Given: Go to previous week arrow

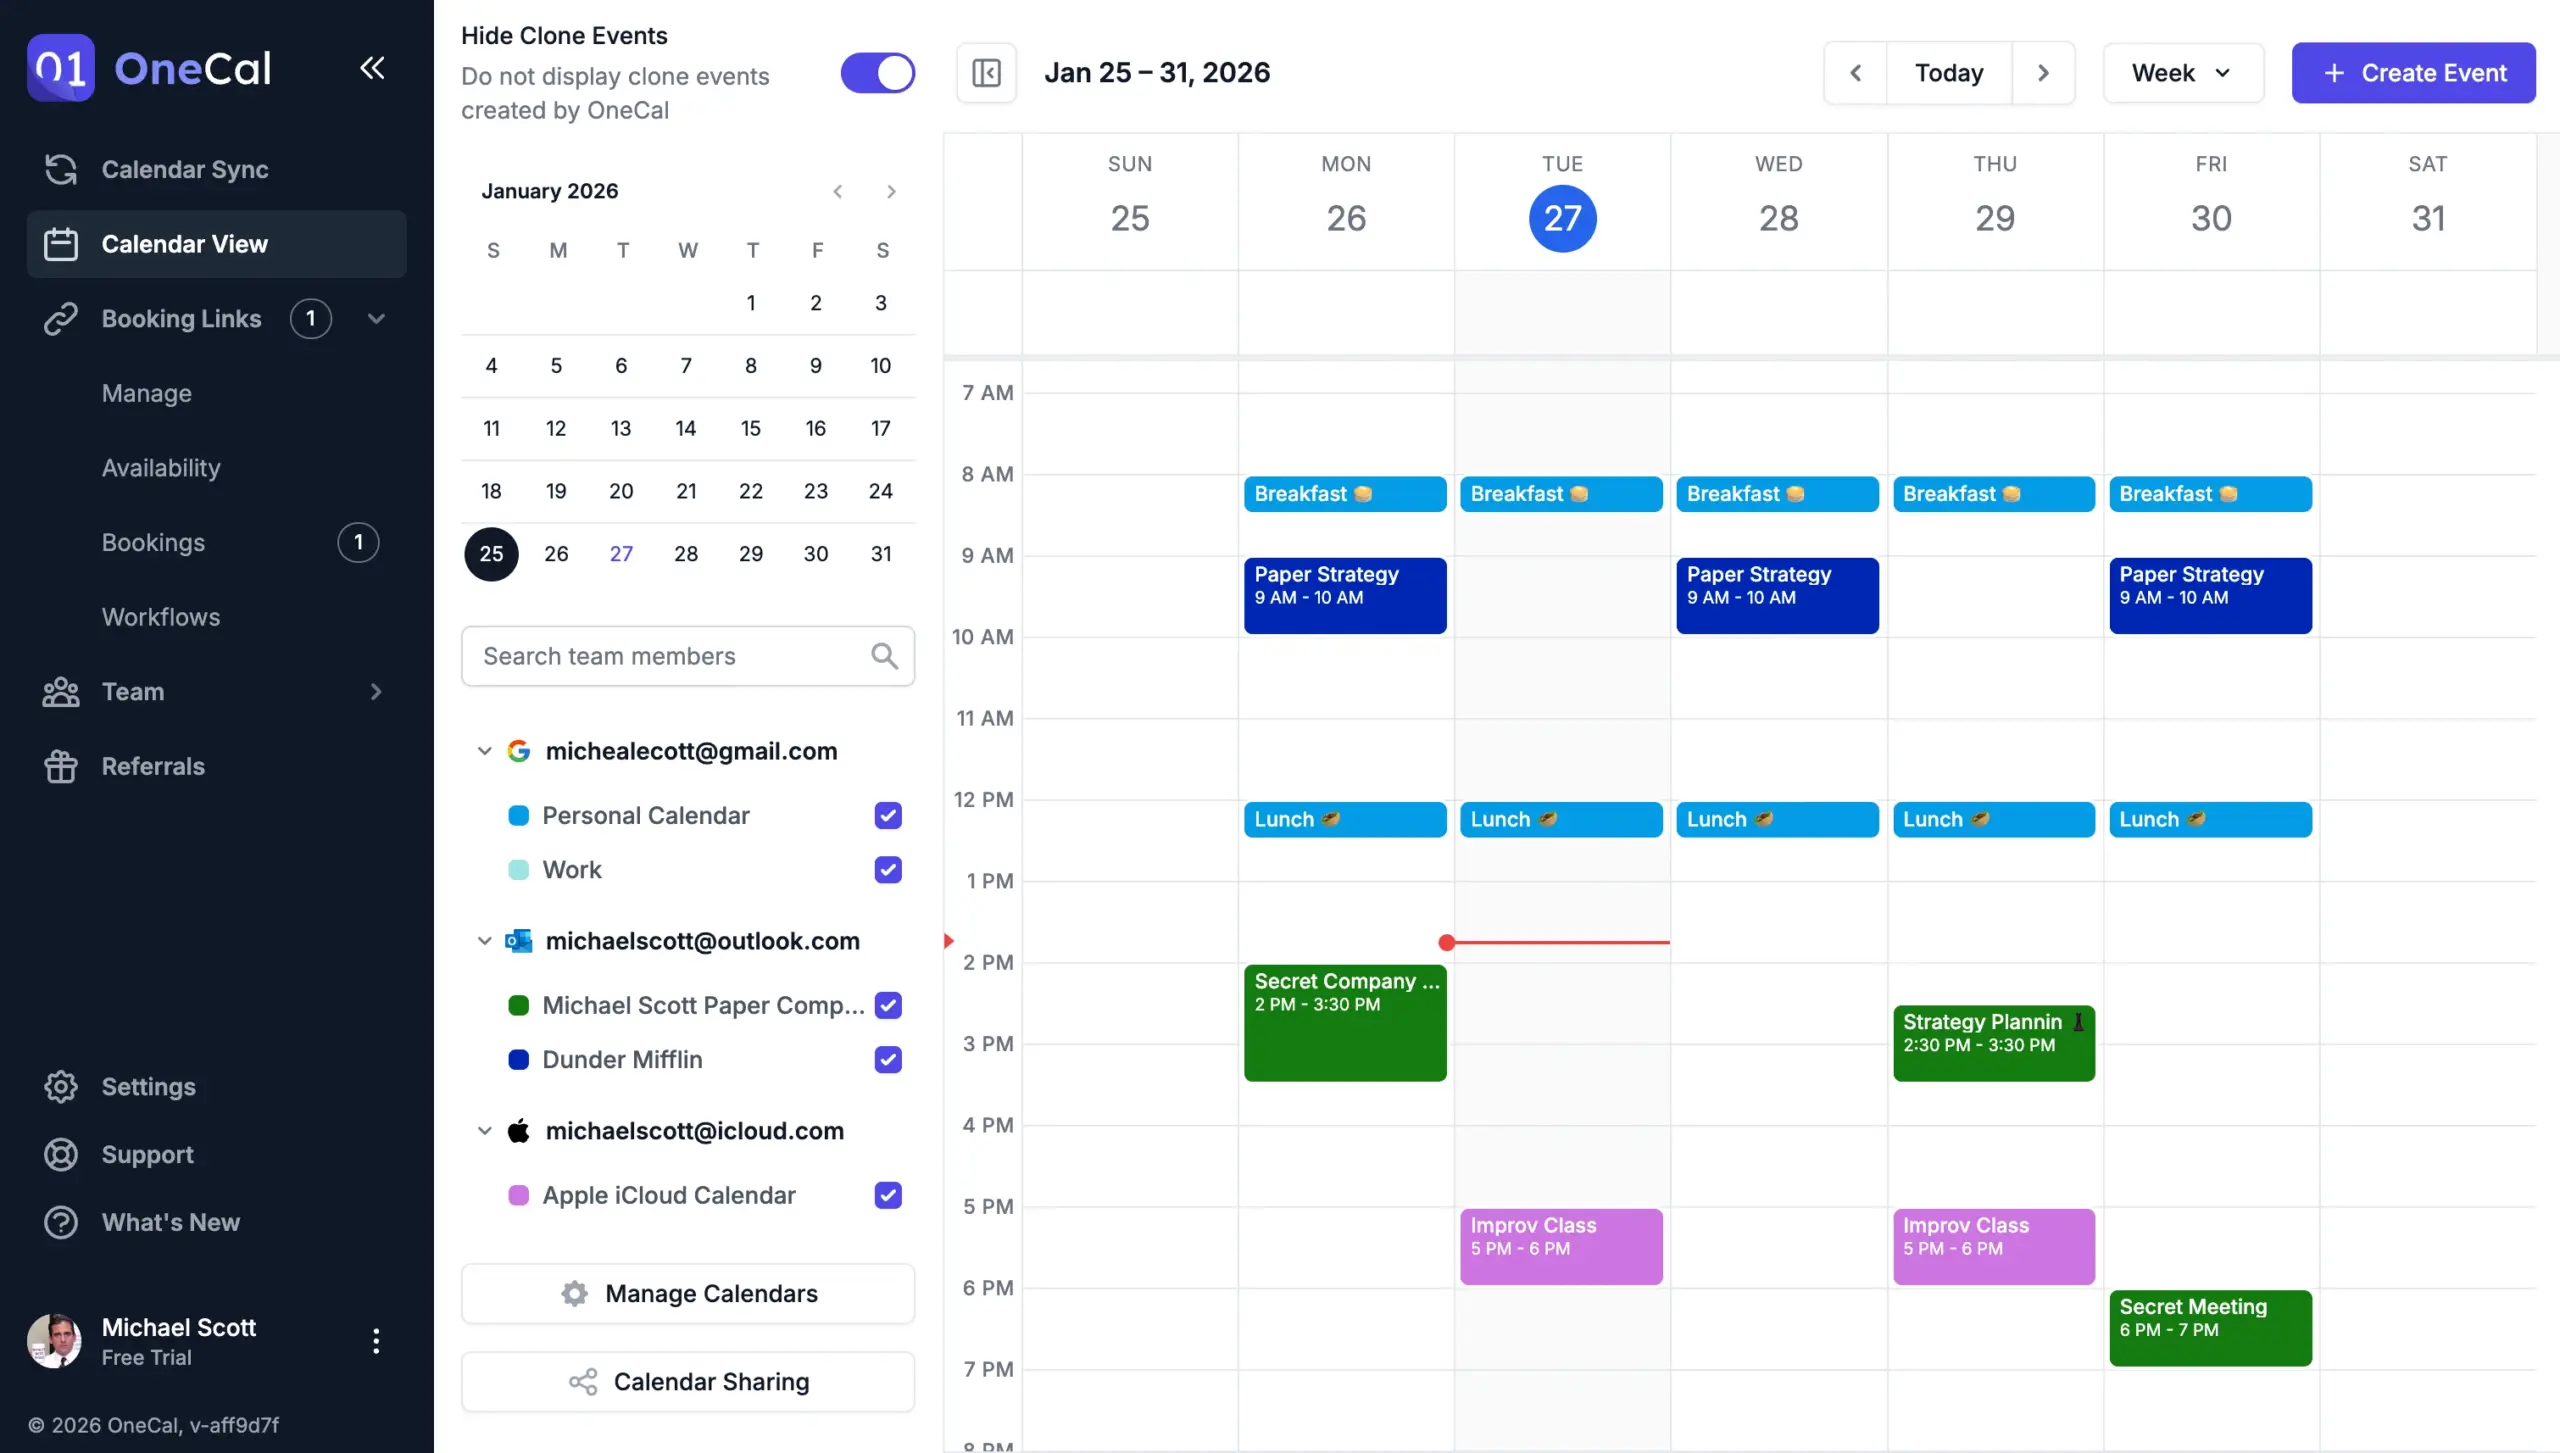Looking at the screenshot, I should point(1856,73).
